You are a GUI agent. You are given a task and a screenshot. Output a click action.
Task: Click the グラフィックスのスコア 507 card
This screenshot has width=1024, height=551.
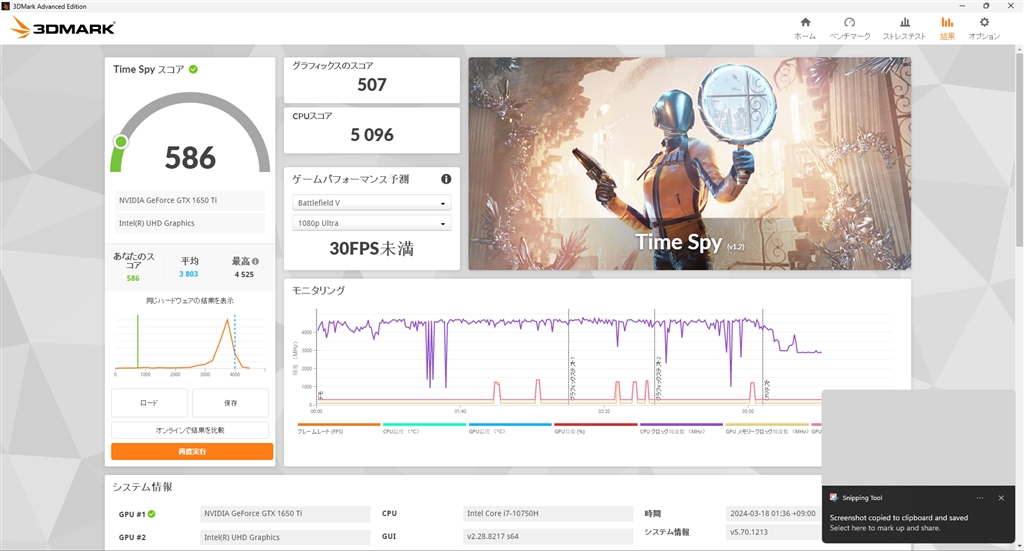coord(372,80)
